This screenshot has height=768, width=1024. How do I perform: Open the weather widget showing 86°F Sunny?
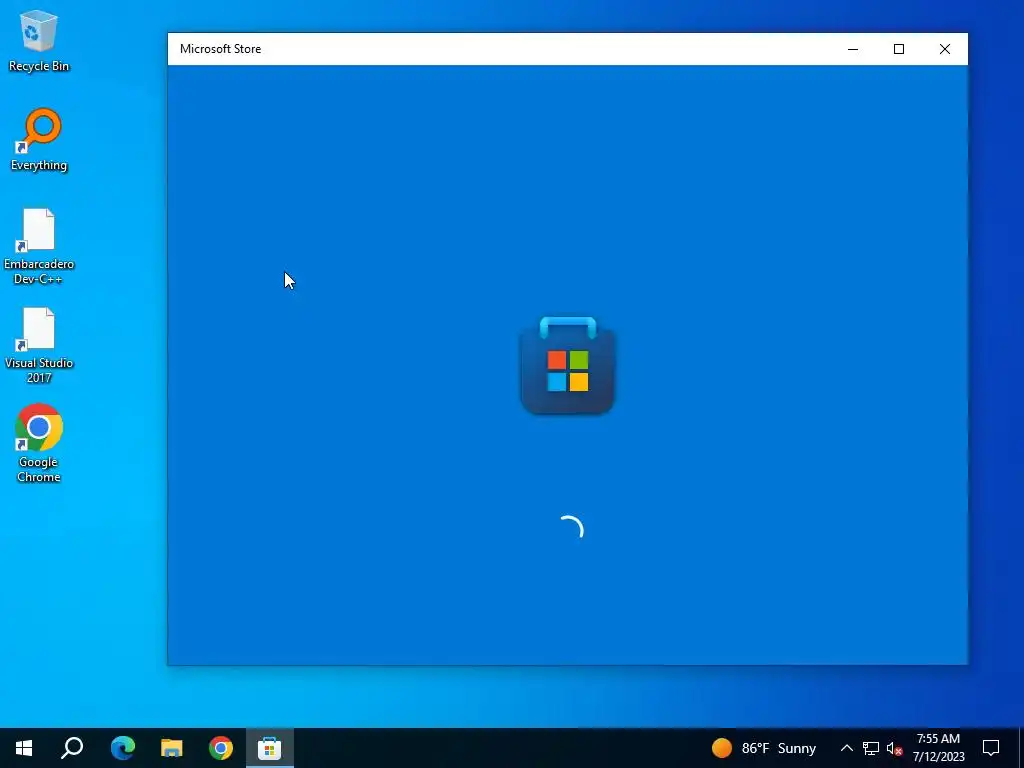point(764,748)
